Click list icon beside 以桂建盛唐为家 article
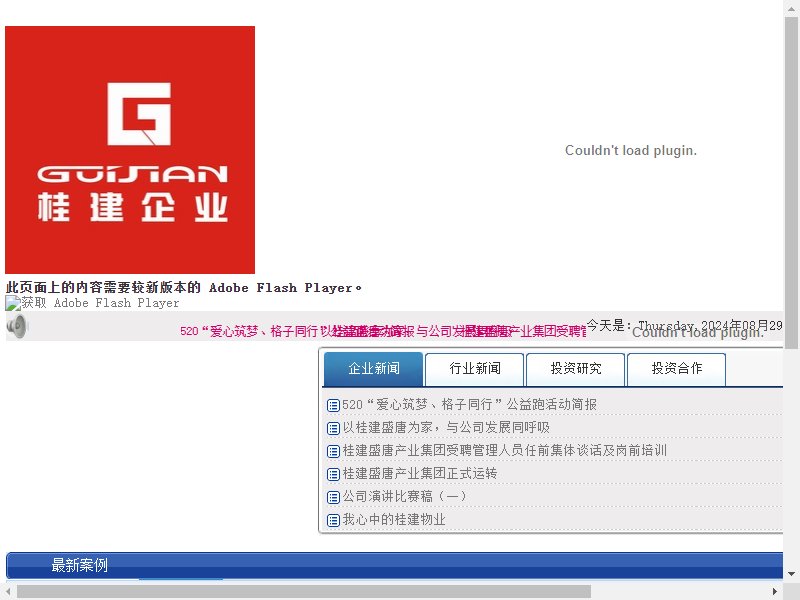The width and height of the screenshot is (800, 600). pyautogui.click(x=333, y=429)
